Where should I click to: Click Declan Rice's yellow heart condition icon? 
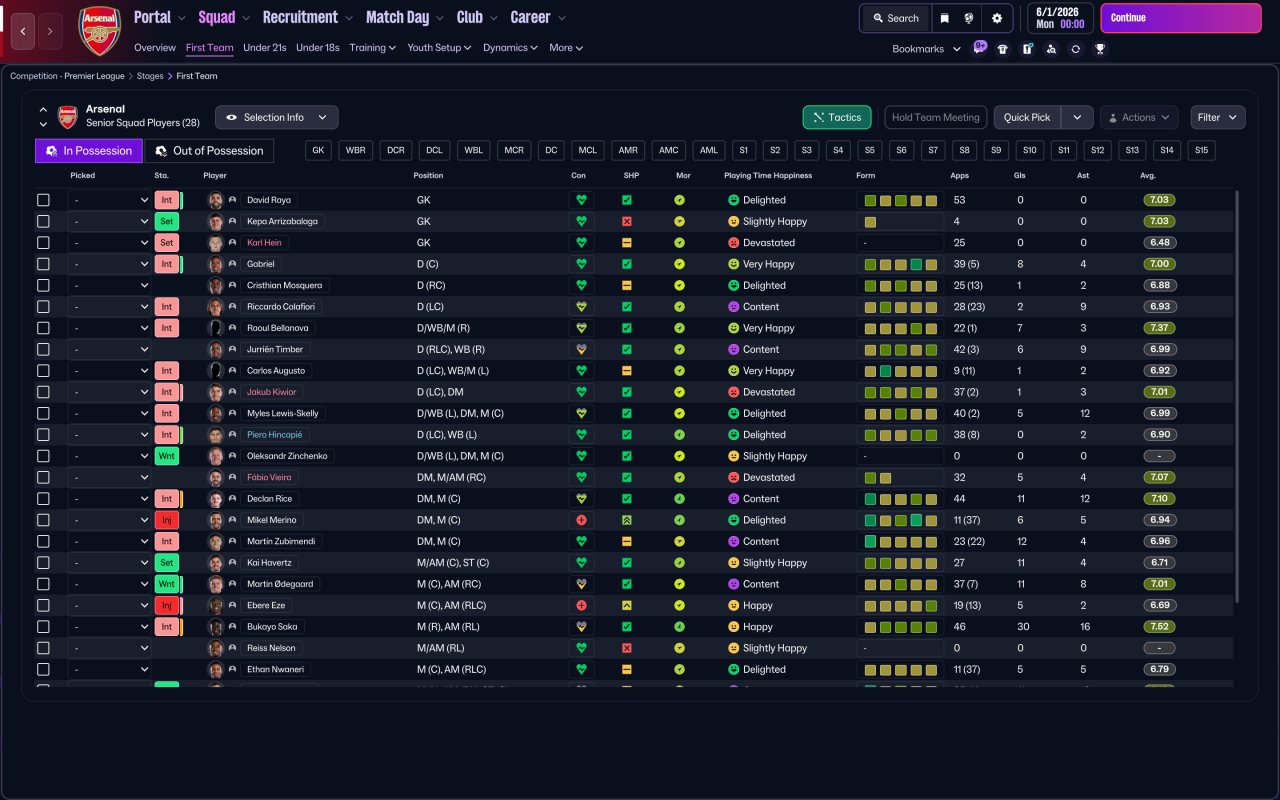coord(581,499)
